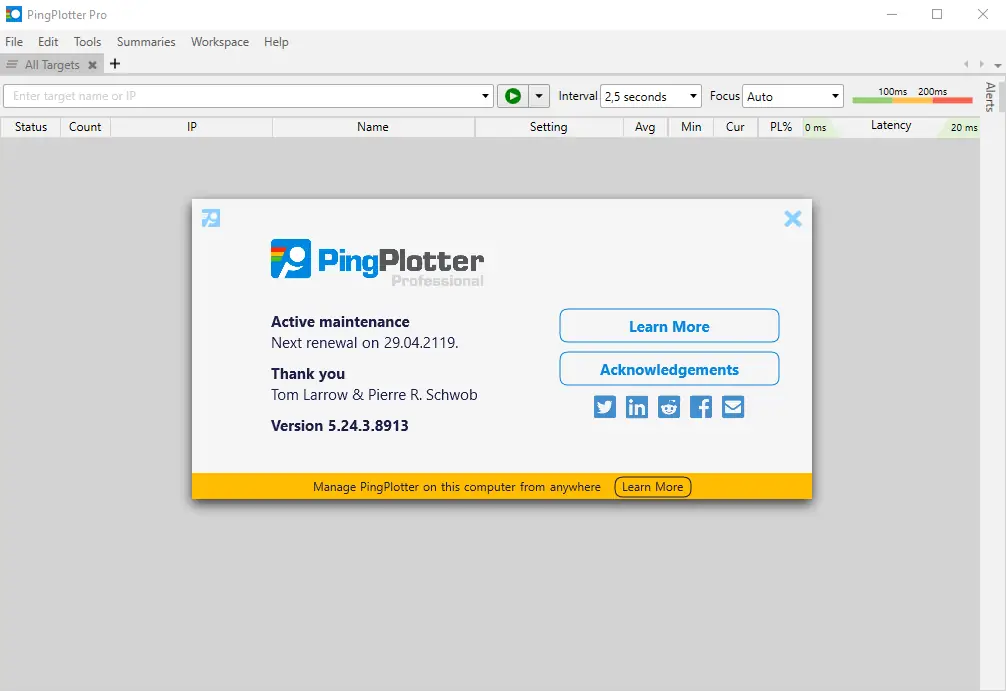
Task: Click Learn More in the yellow banner
Action: (x=652, y=487)
